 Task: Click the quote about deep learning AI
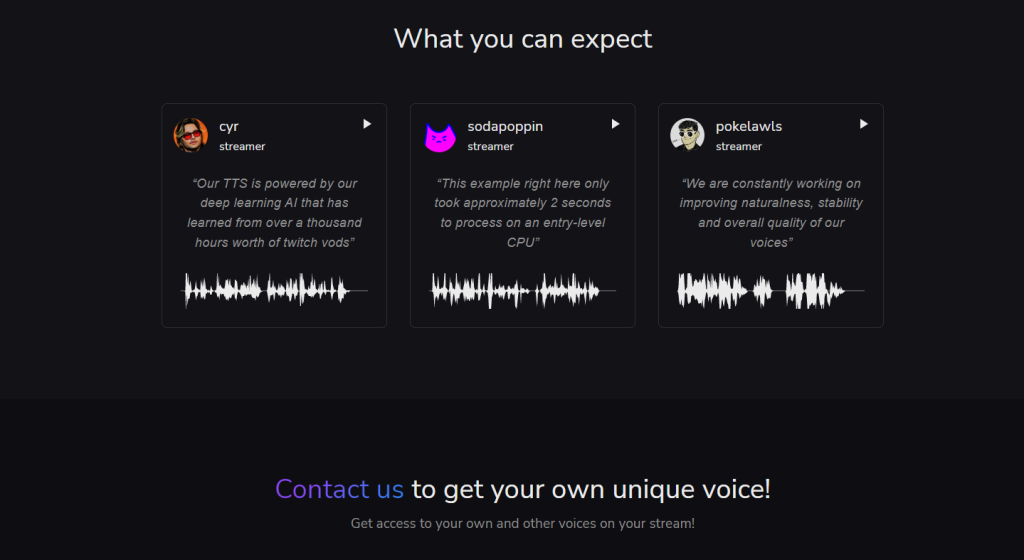273,213
